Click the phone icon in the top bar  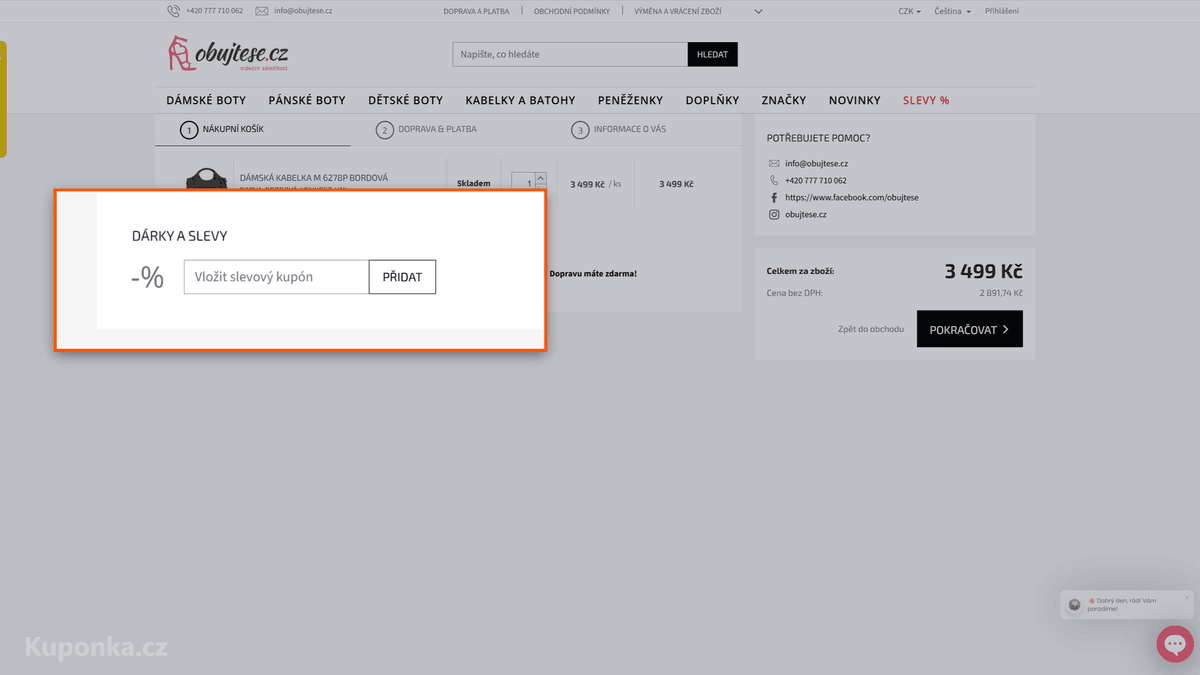tap(174, 11)
